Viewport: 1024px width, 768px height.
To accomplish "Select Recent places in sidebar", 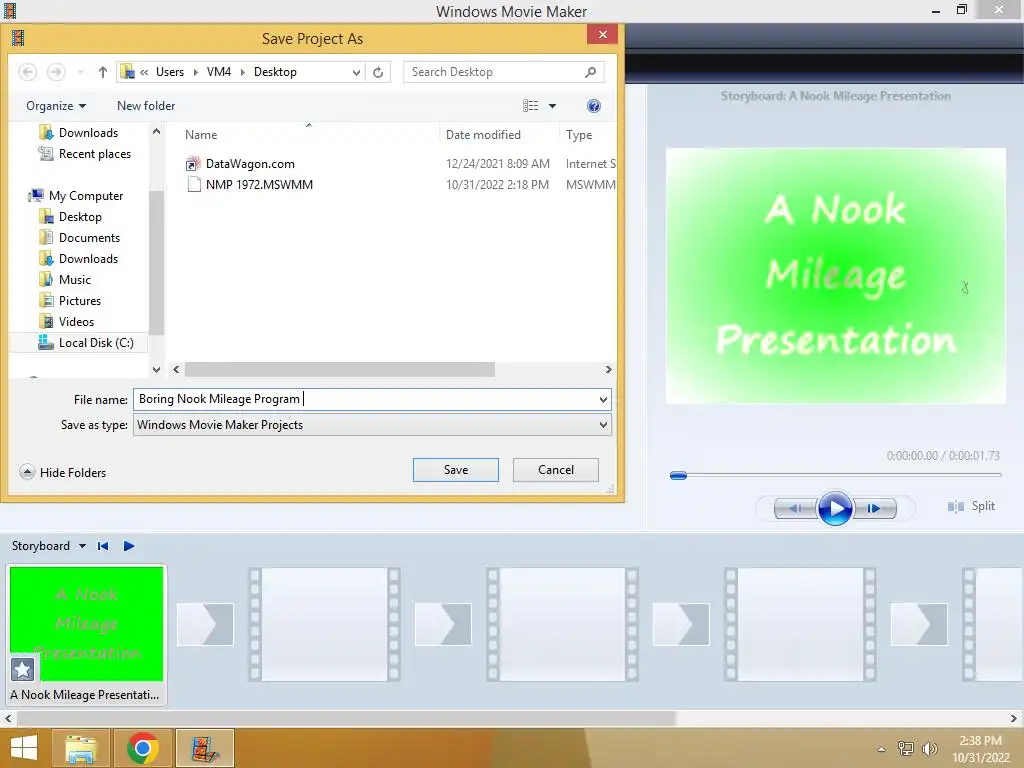I will tap(86, 154).
